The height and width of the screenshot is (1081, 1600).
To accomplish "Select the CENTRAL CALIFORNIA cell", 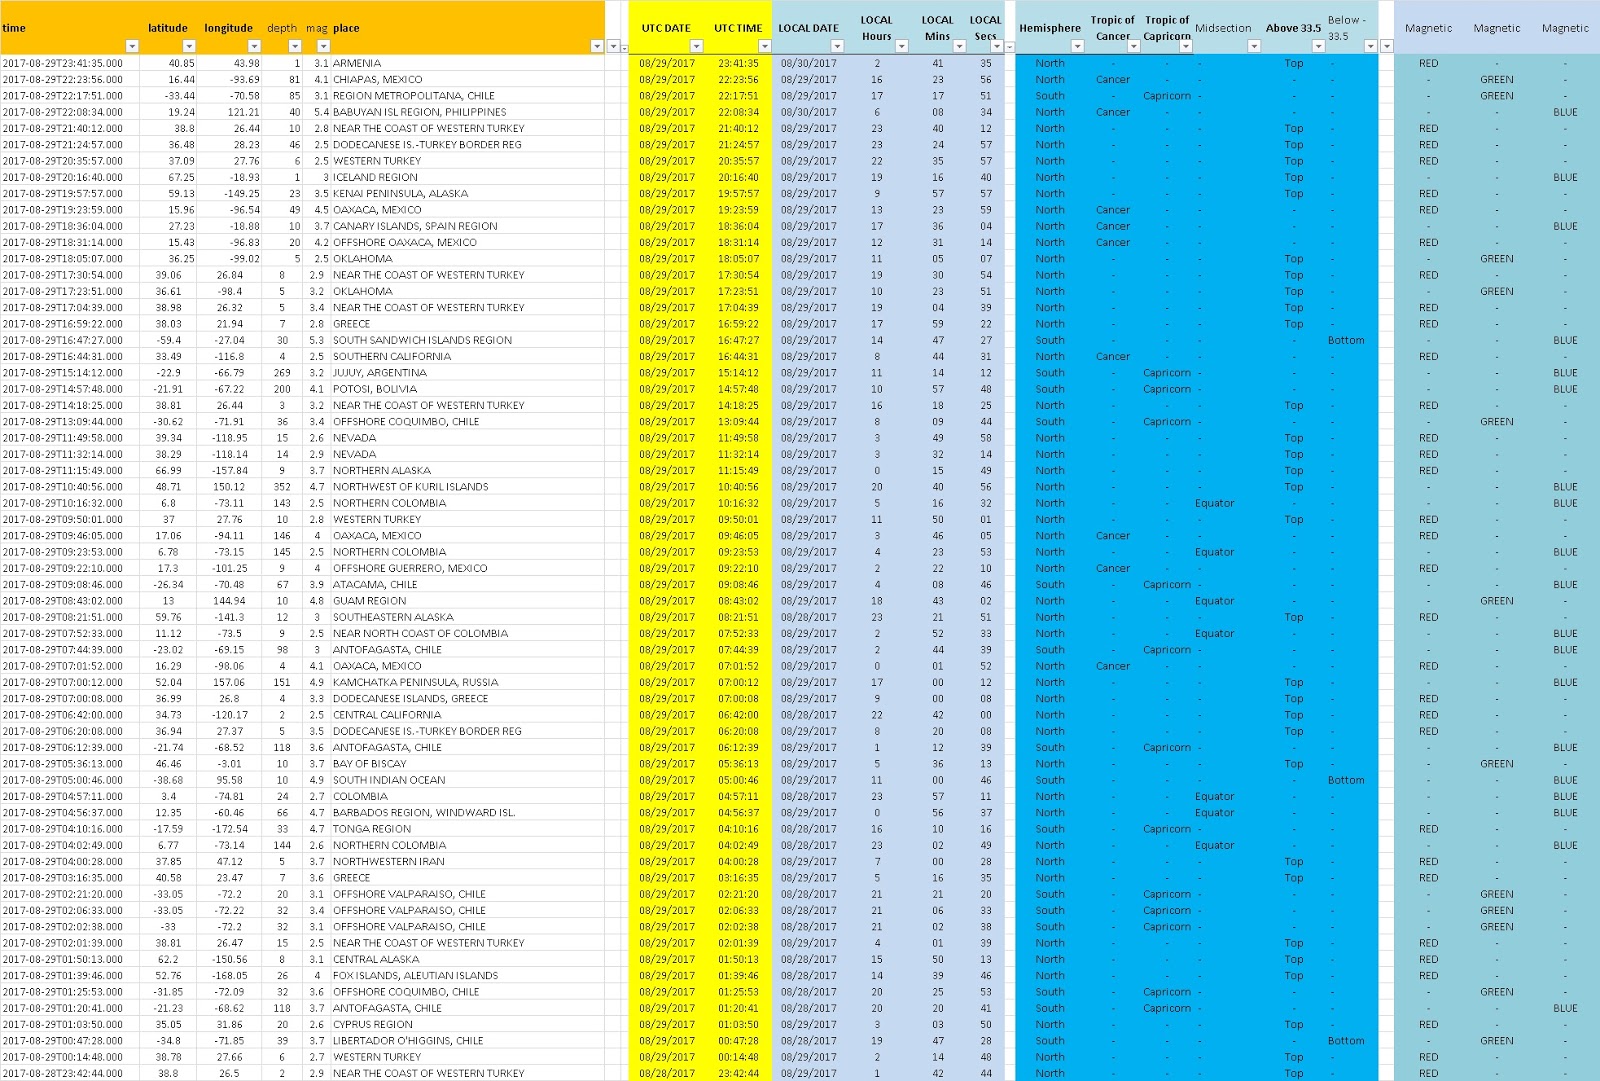I will coord(467,715).
